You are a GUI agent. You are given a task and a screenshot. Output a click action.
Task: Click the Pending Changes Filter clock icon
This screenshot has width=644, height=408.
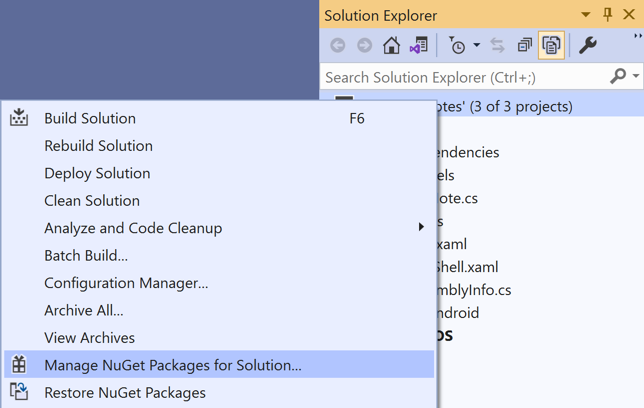pyautogui.click(x=457, y=45)
